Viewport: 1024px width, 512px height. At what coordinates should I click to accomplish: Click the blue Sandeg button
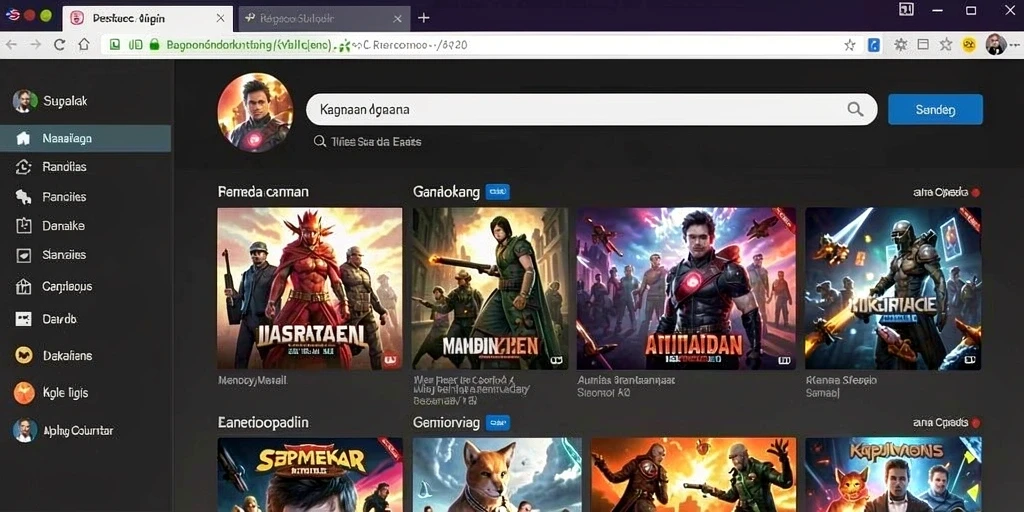(x=935, y=109)
